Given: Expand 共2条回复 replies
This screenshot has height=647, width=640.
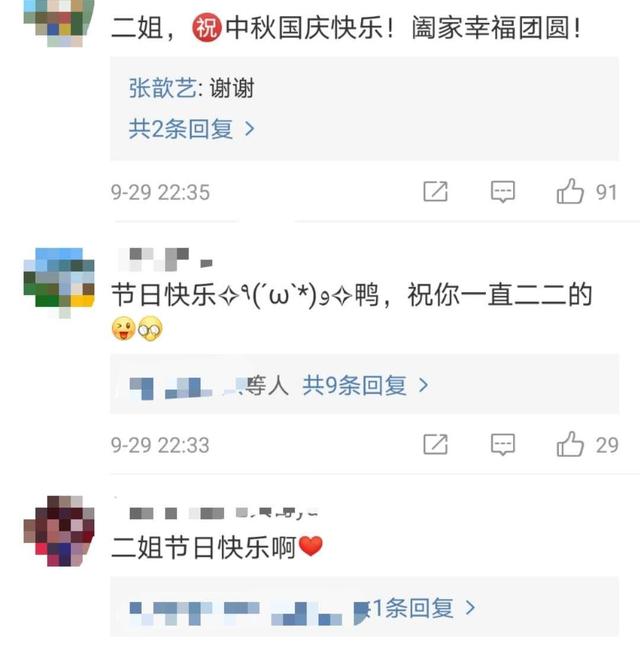Looking at the screenshot, I should pyautogui.click(x=191, y=129).
